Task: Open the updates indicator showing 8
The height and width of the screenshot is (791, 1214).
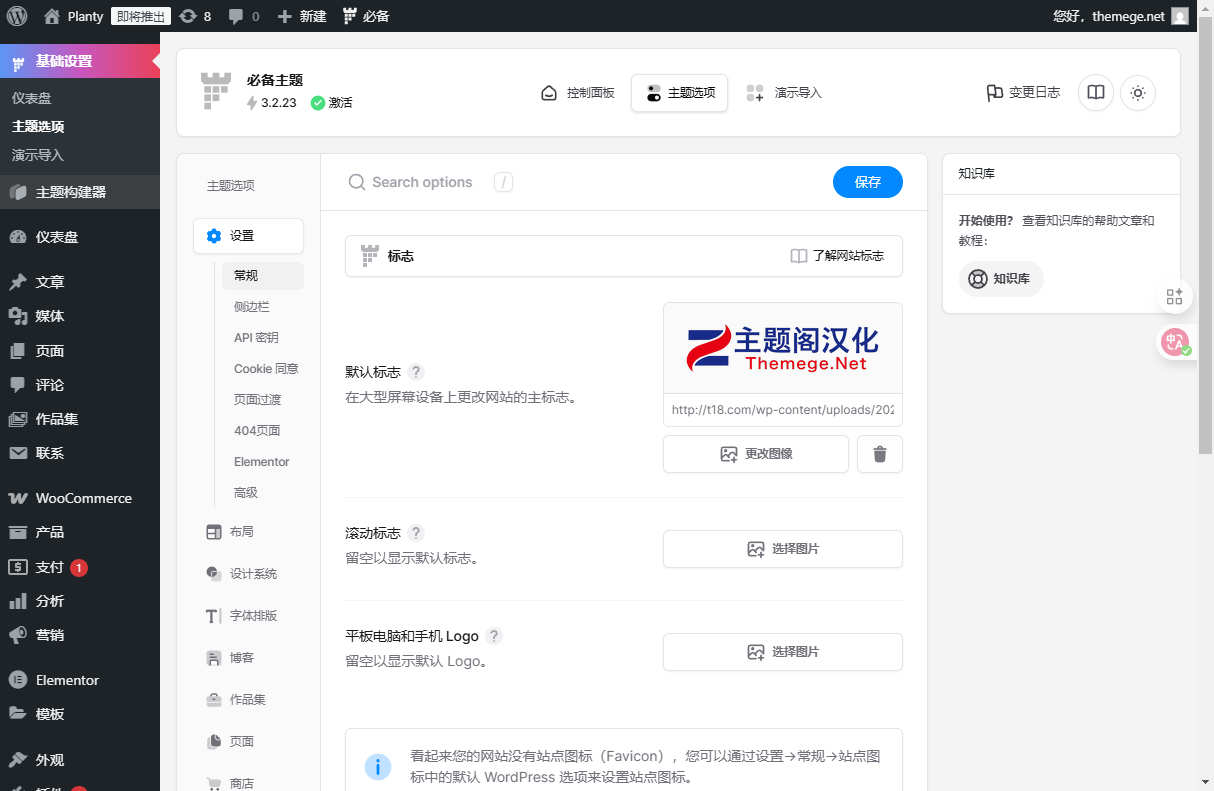Action: pyautogui.click(x=195, y=16)
